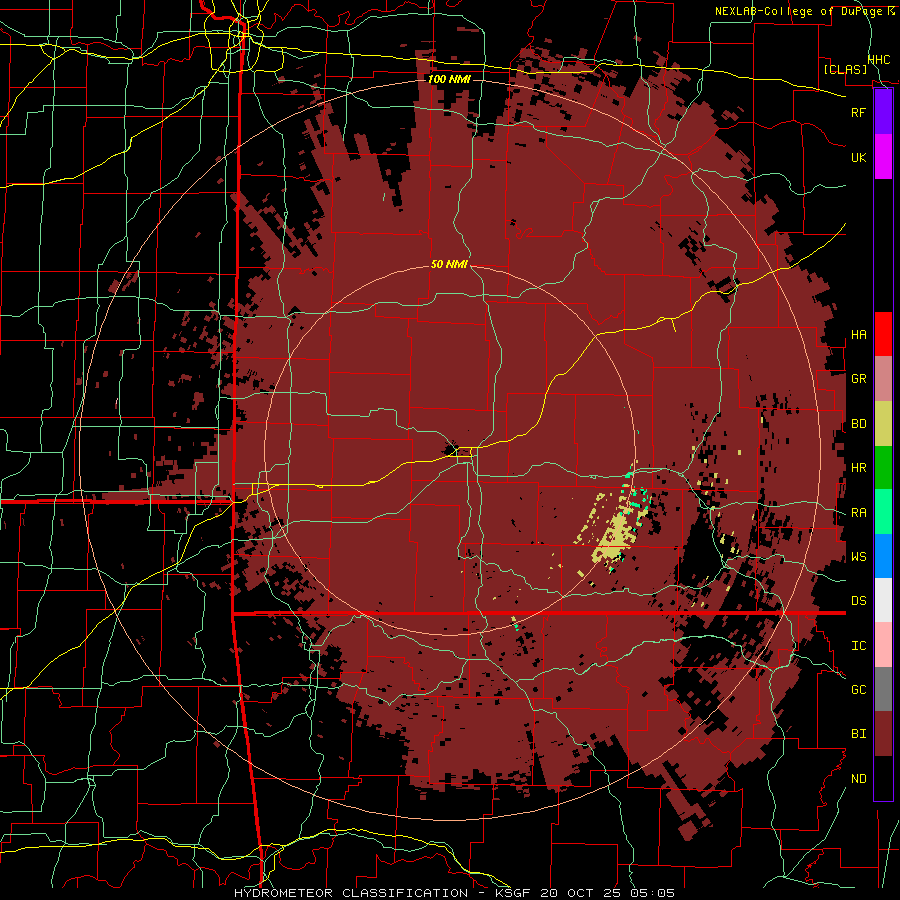This screenshot has width=900, height=900.
Task: Select the gray GC legend swatch
Action: pos(883,689)
